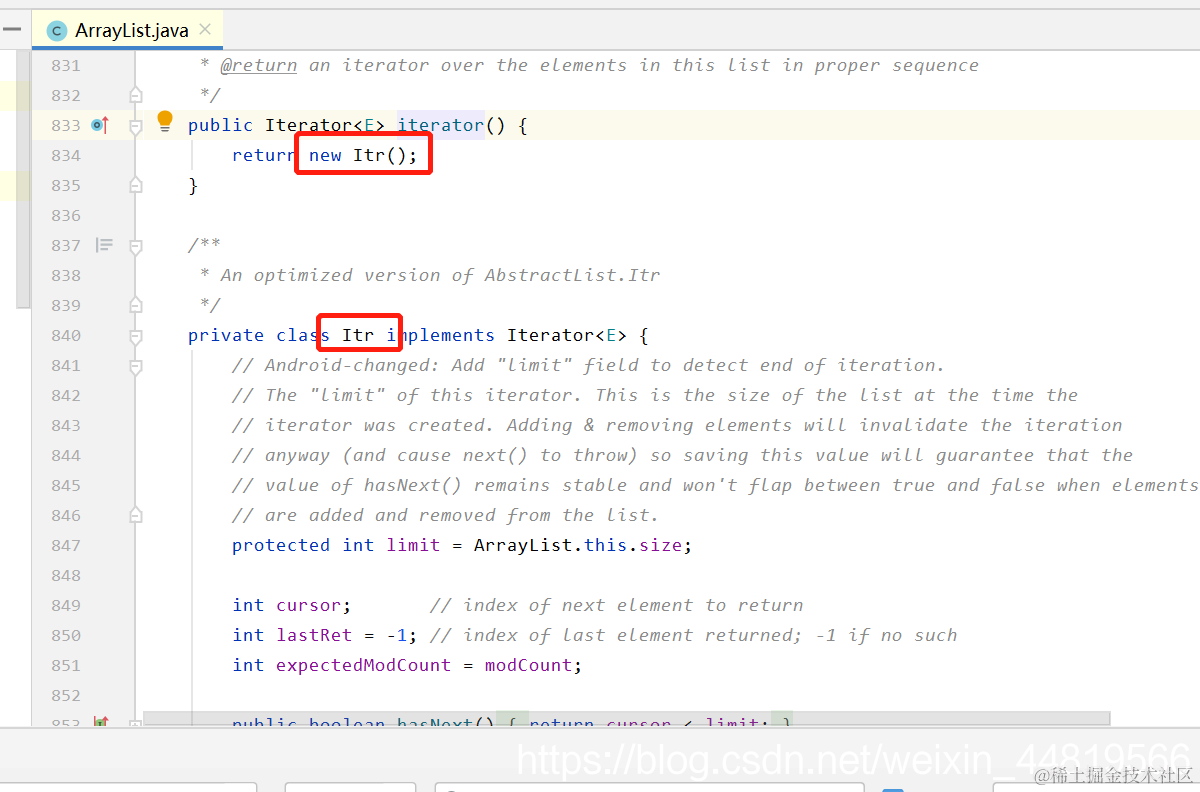The image size is (1200, 792).
Task: Click the gutter marker icon on line 853
Action: [100, 722]
